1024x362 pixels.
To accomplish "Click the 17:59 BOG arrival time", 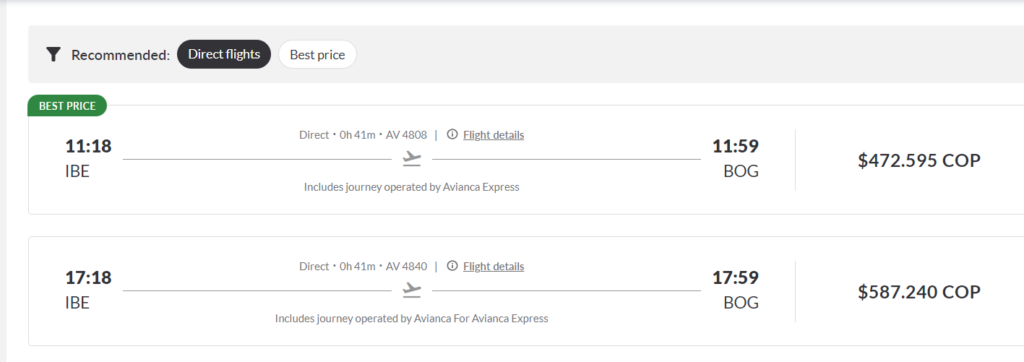I will [x=735, y=278].
